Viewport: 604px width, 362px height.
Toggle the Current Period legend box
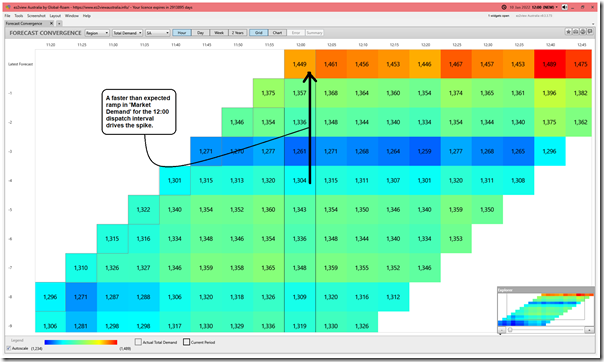click(x=186, y=342)
